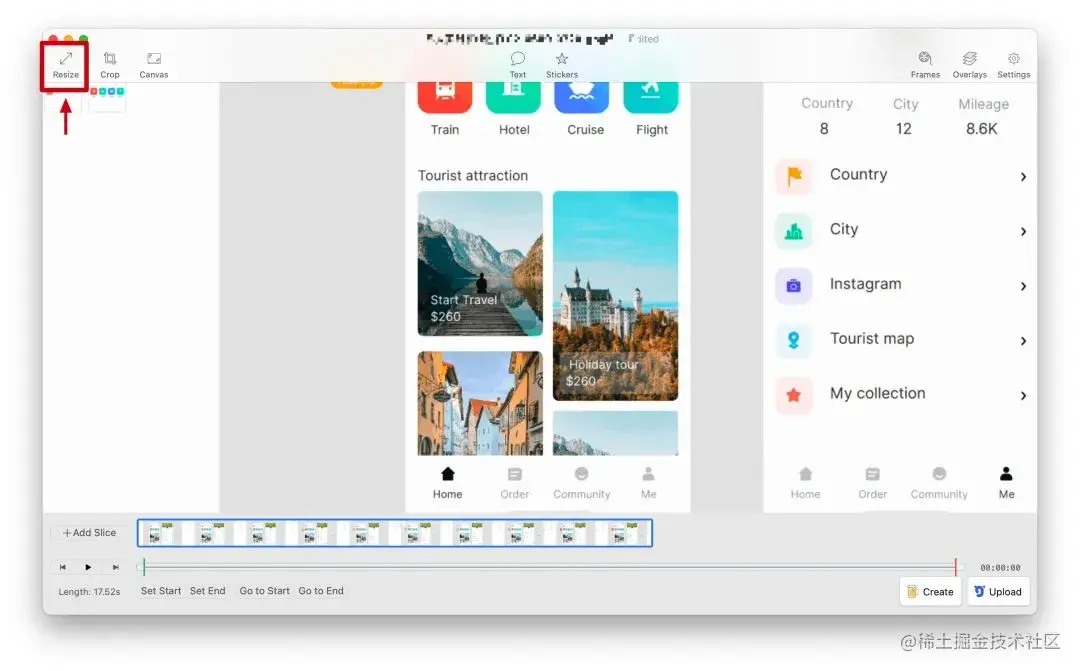Click the Add Slice button
Screen dimensions: 1080x671
pos(90,533)
